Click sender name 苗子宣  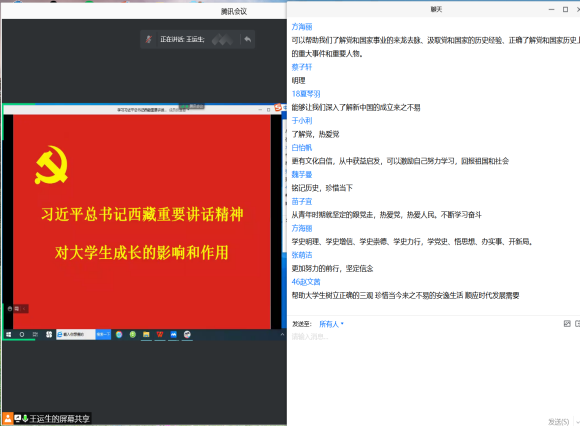[x=302, y=202]
